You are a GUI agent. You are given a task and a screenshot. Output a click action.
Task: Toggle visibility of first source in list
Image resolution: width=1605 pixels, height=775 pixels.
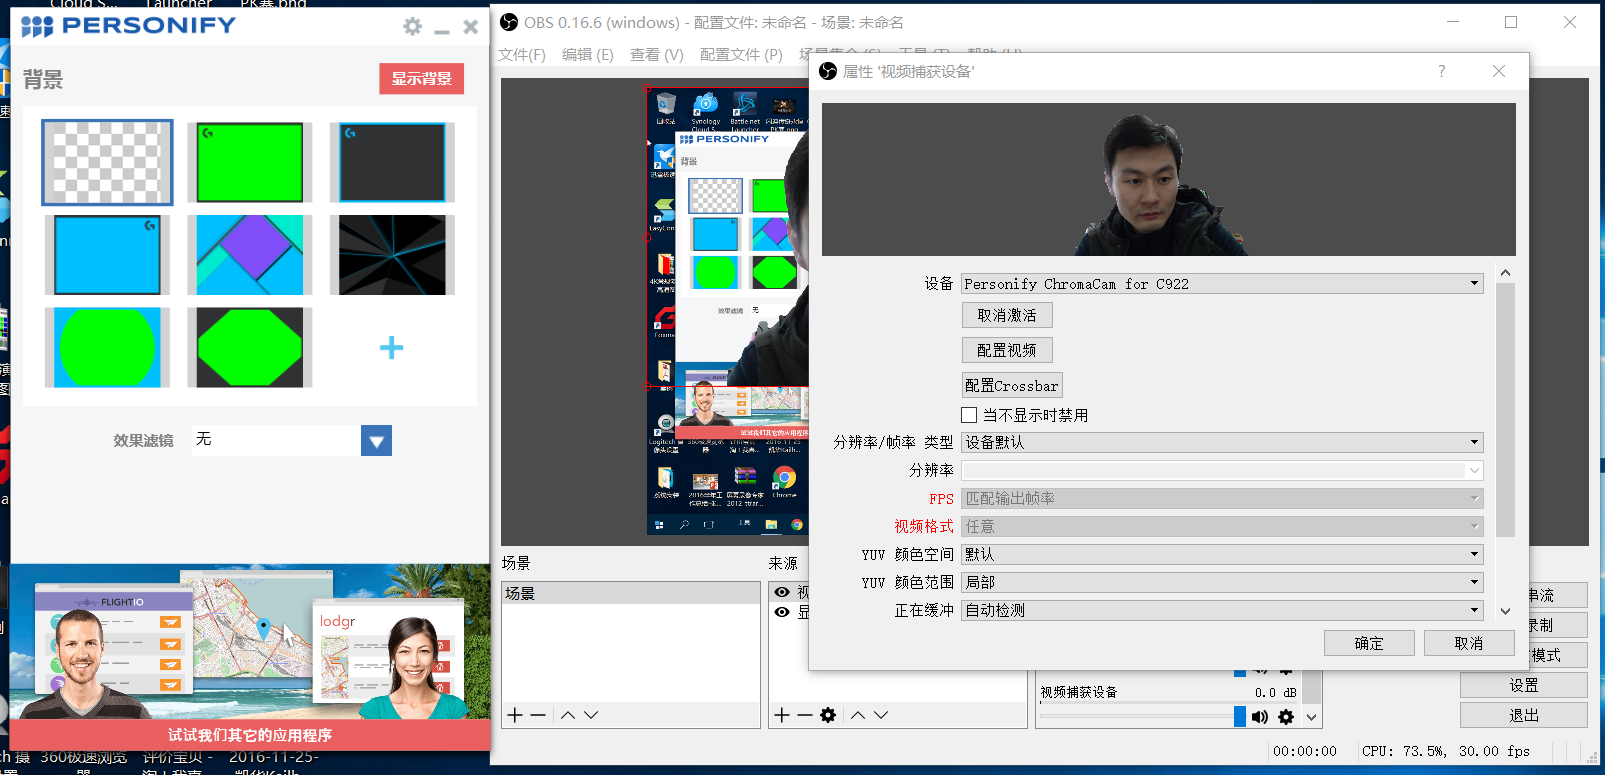click(782, 592)
